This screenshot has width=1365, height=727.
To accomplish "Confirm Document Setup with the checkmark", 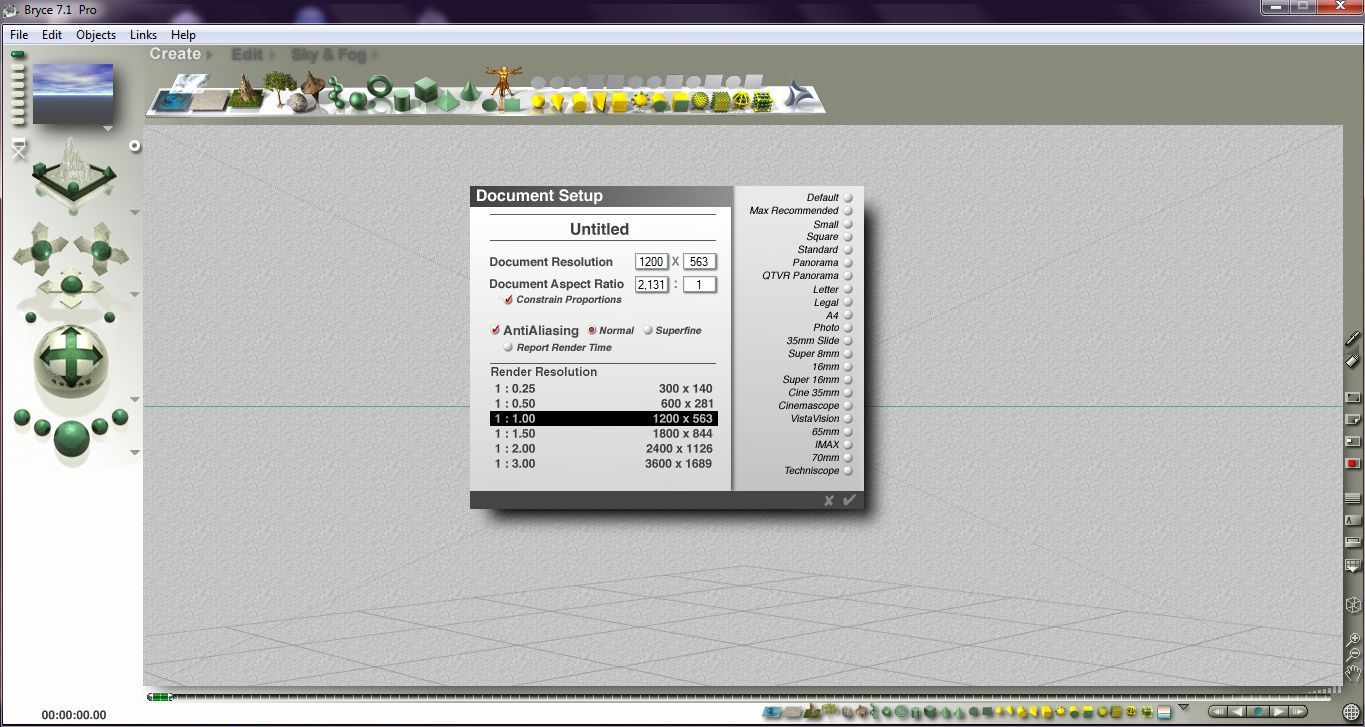I will tap(849, 500).
